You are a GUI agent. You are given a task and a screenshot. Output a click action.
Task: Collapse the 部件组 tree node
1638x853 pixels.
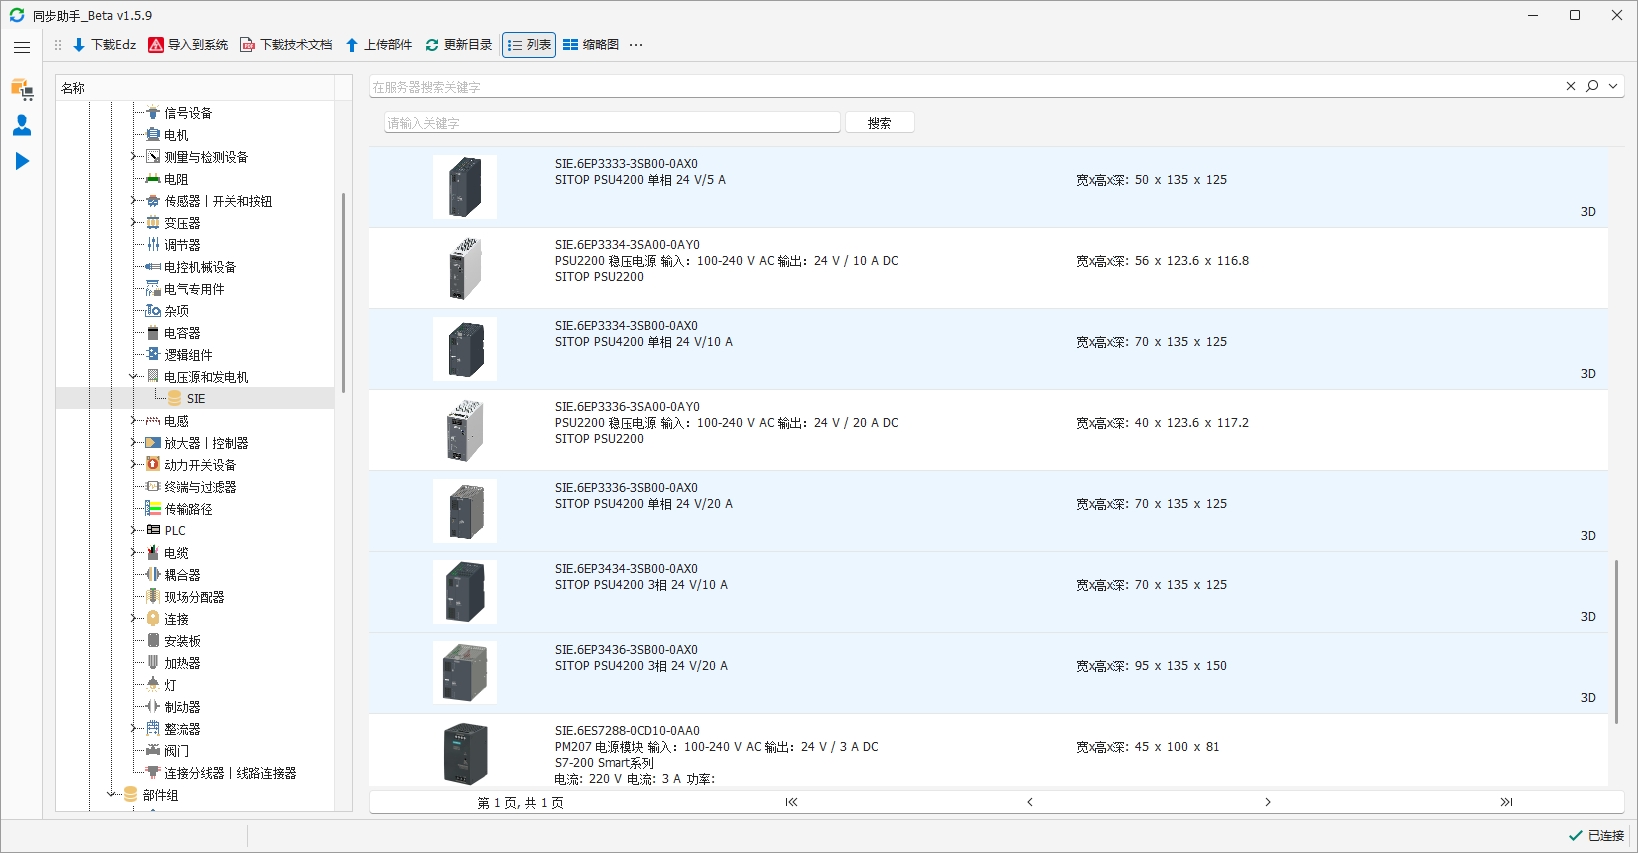click(x=111, y=795)
